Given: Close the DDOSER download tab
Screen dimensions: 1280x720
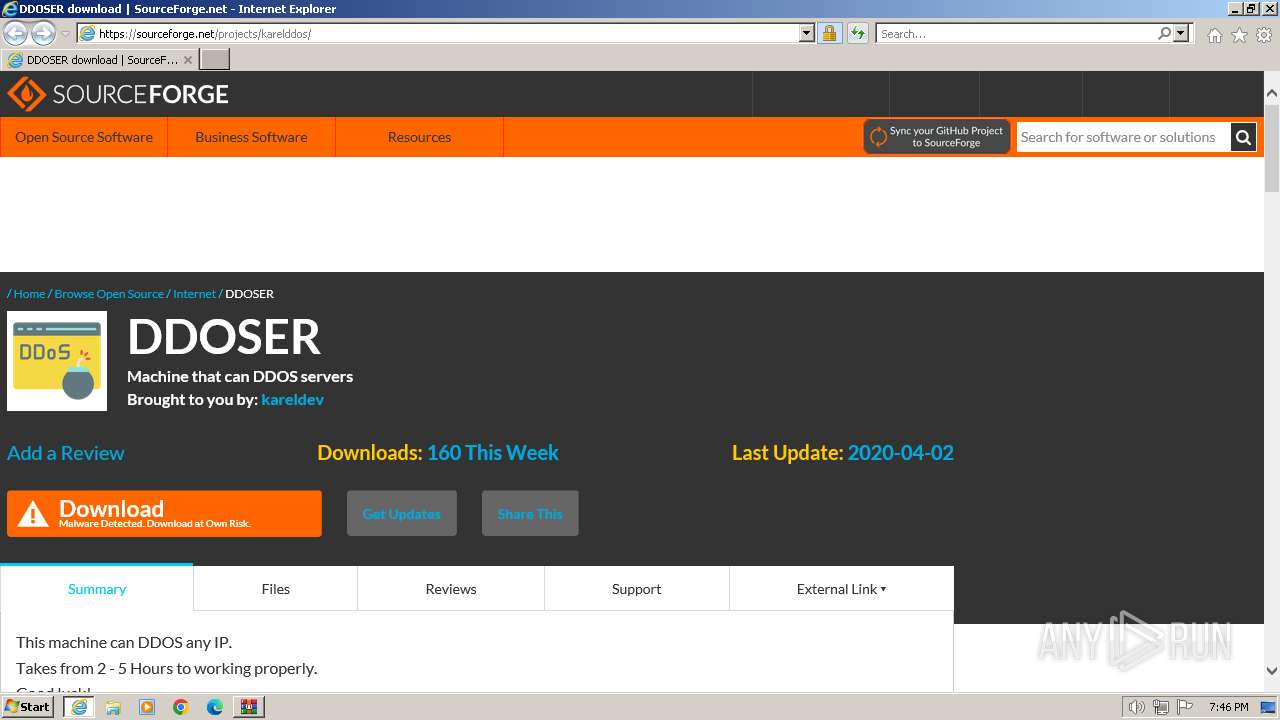Looking at the screenshot, I should pyautogui.click(x=188, y=60).
